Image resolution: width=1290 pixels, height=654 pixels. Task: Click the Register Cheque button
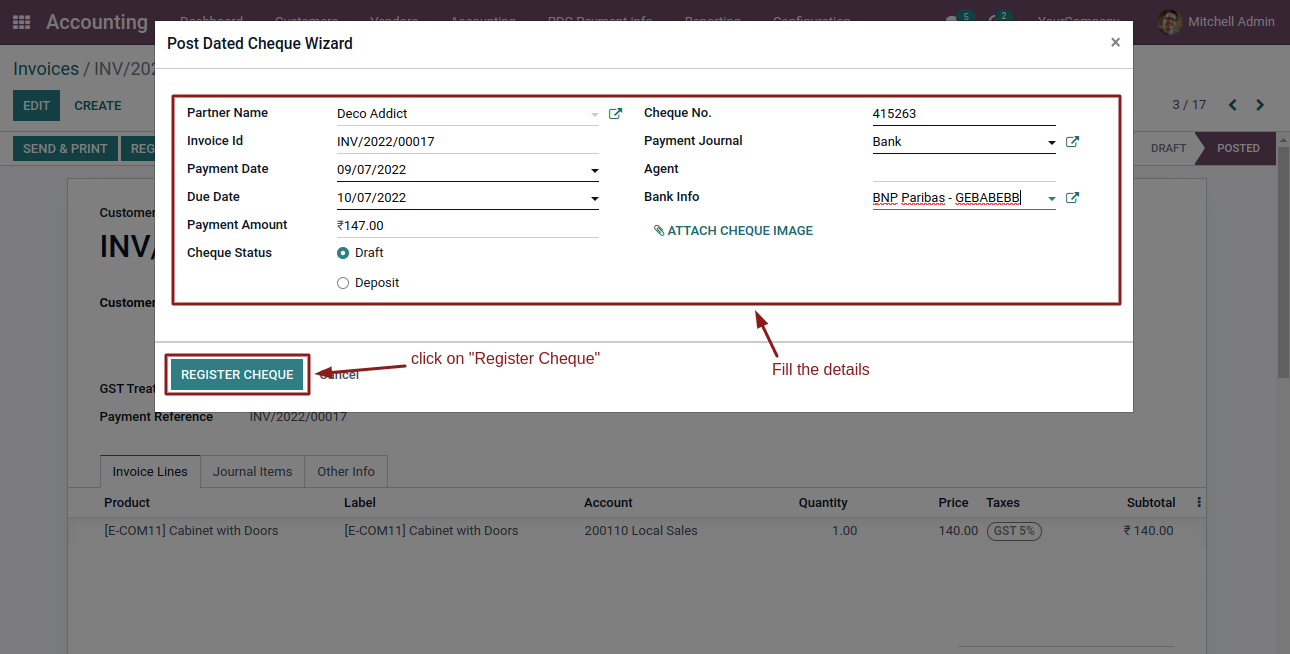pyautogui.click(x=237, y=375)
